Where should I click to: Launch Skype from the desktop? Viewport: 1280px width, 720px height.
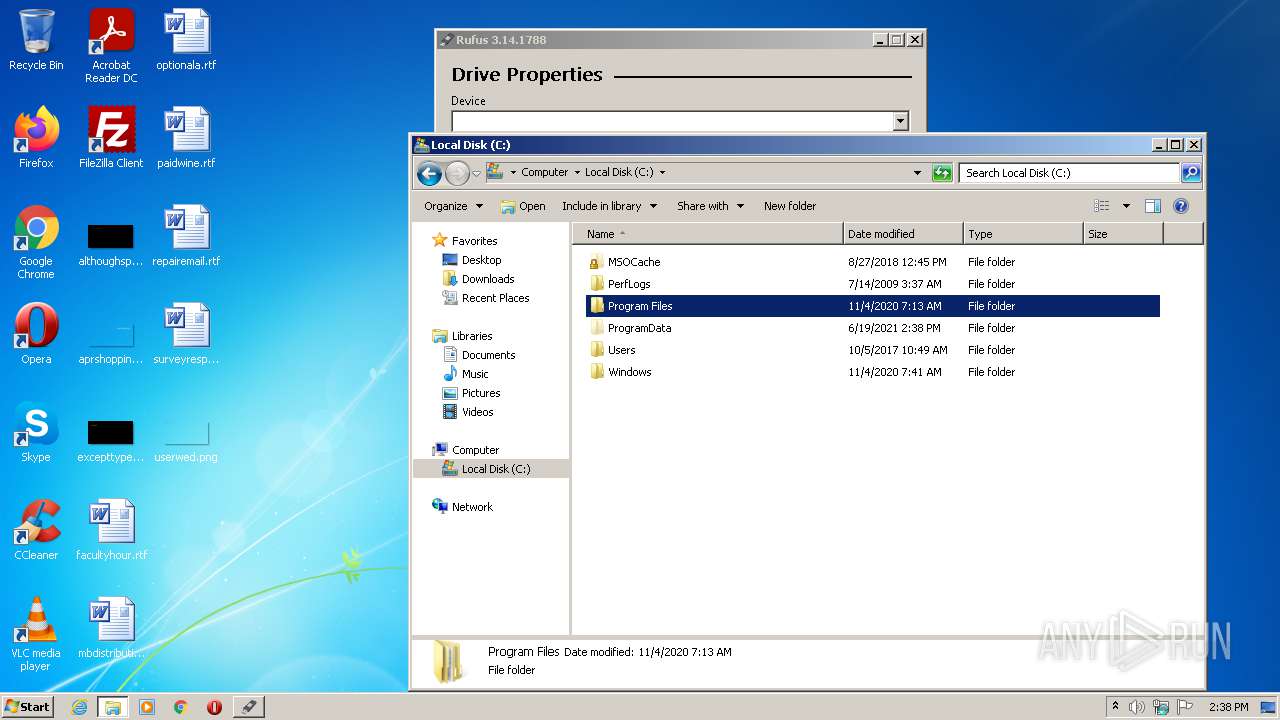[36, 432]
